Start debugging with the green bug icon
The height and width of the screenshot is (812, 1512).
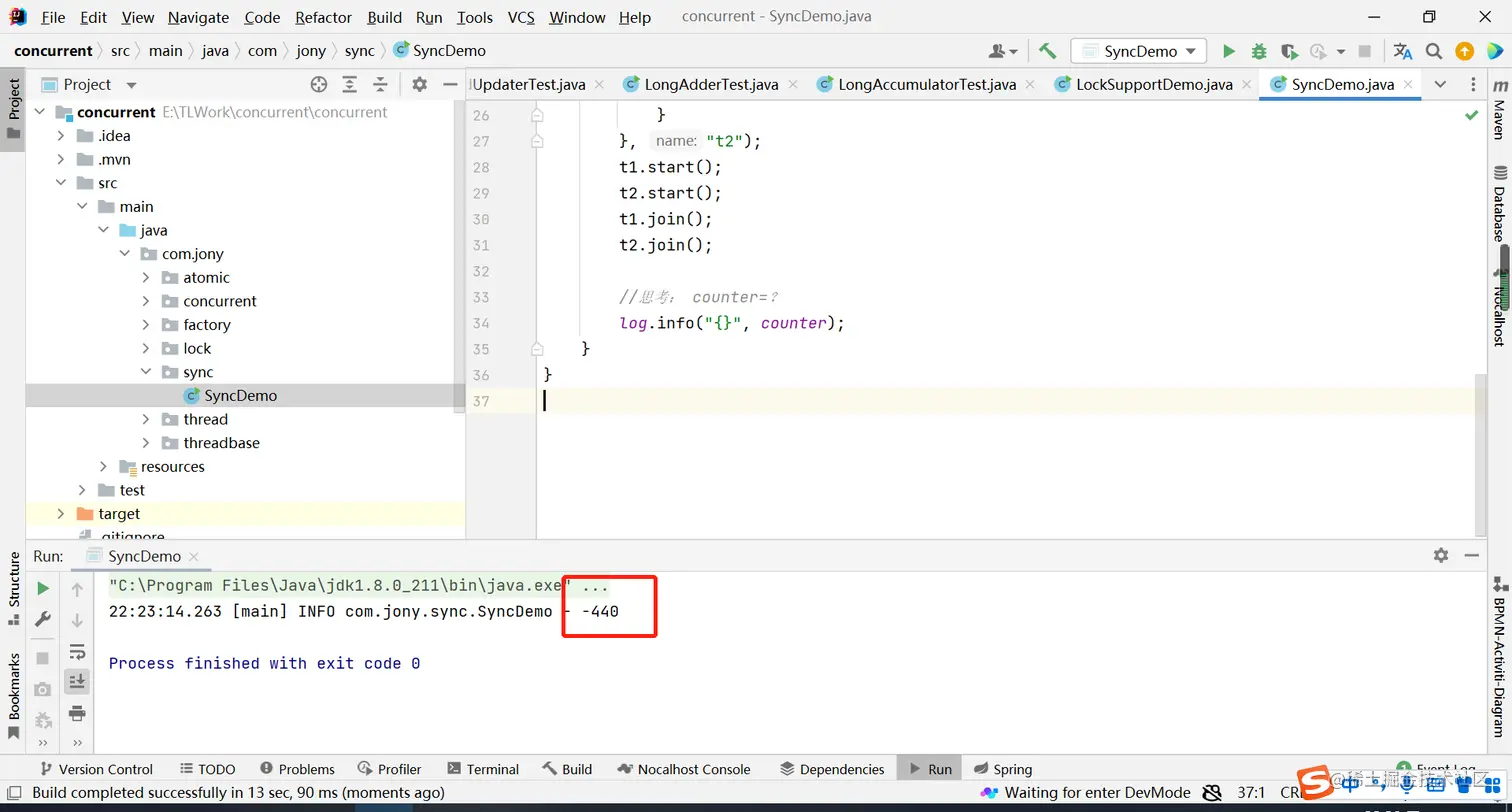(1259, 51)
